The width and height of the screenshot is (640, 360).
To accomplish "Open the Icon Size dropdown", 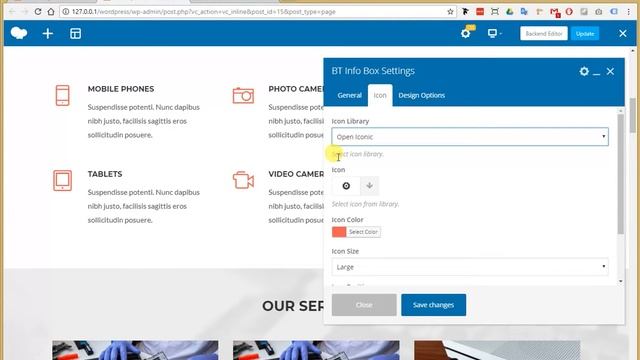I will pos(470,267).
